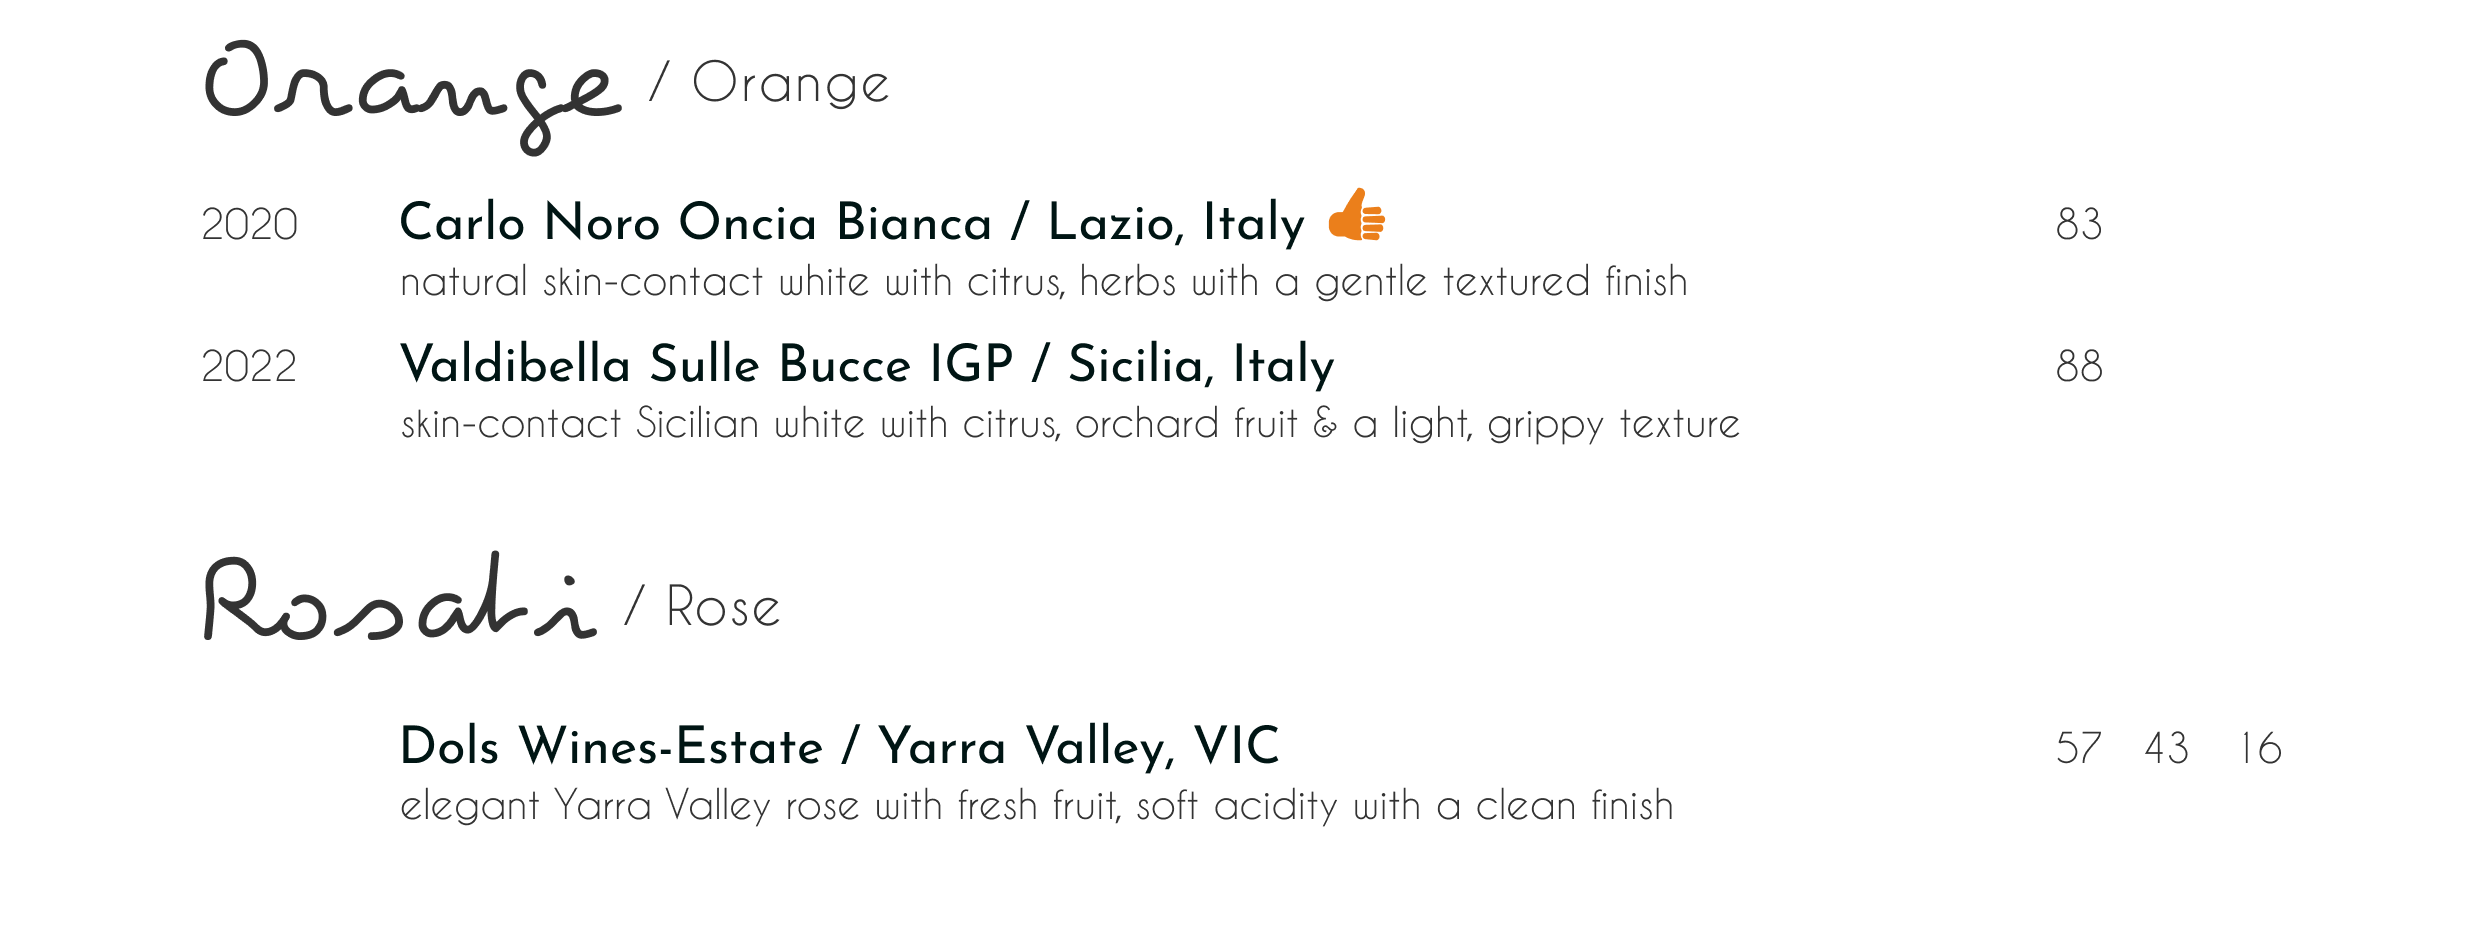The height and width of the screenshot is (926, 2480).
Task: Click the 83 price for Carlo Noro
Action: pos(2078,225)
